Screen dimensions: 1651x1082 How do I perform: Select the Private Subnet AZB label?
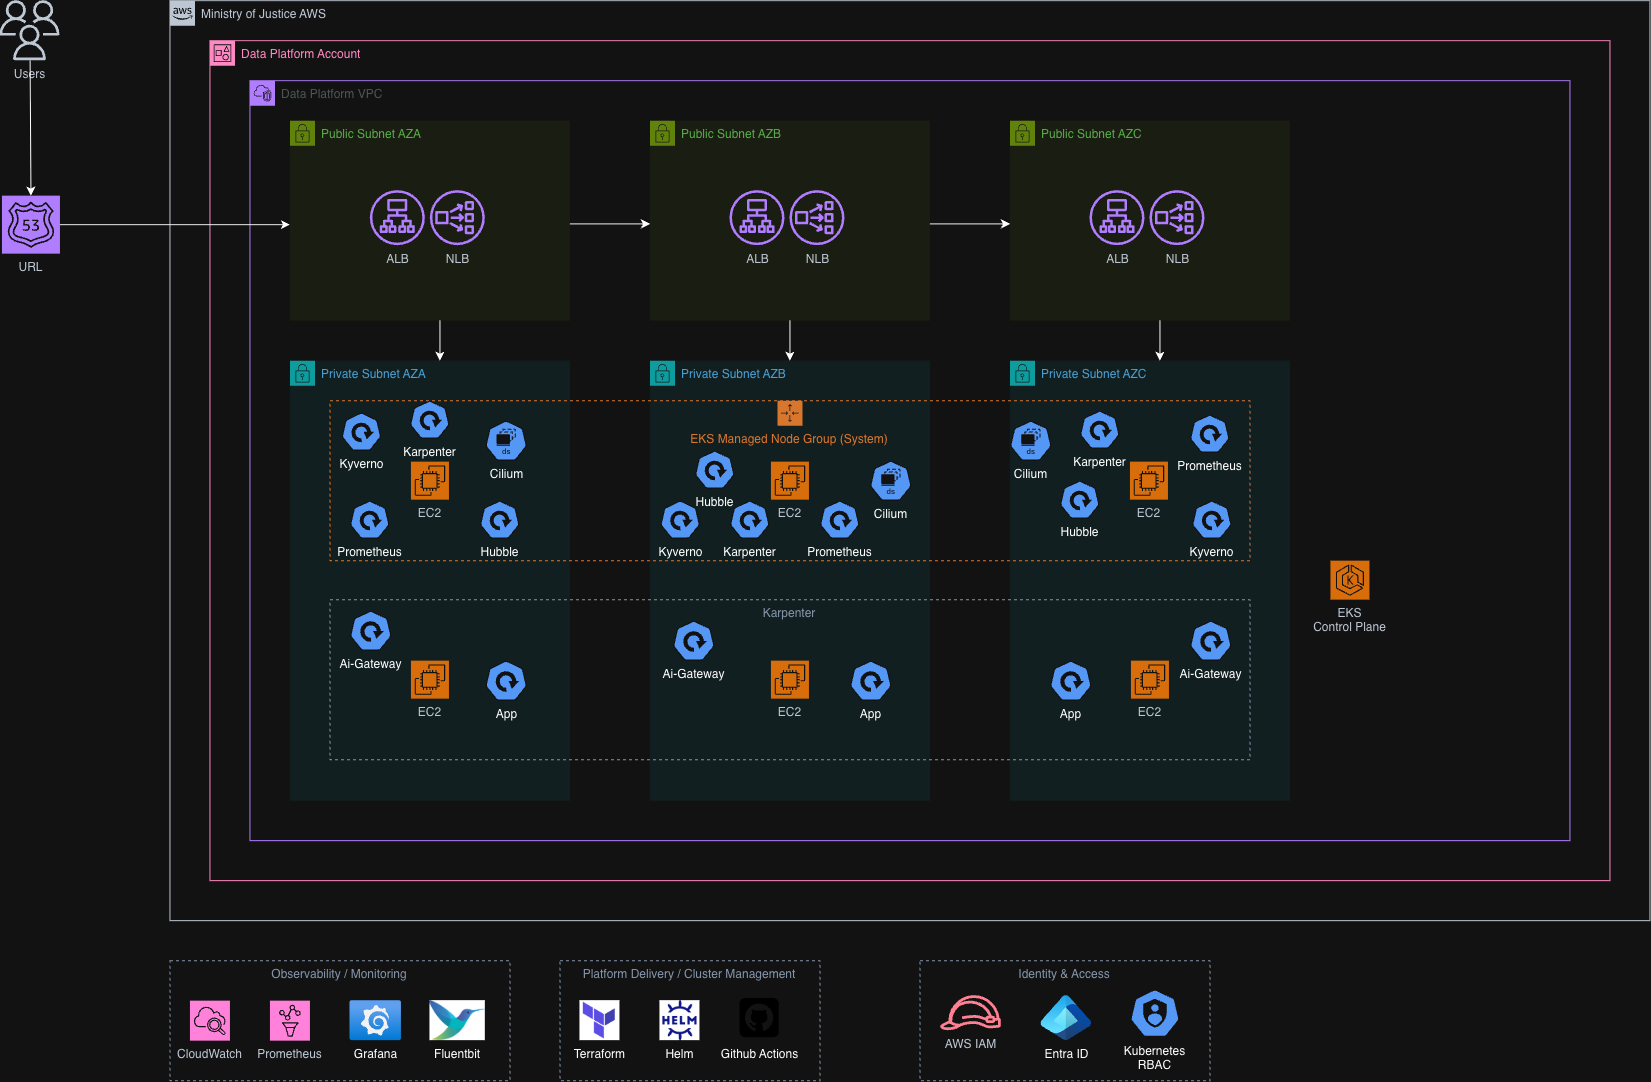click(x=733, y=374)
